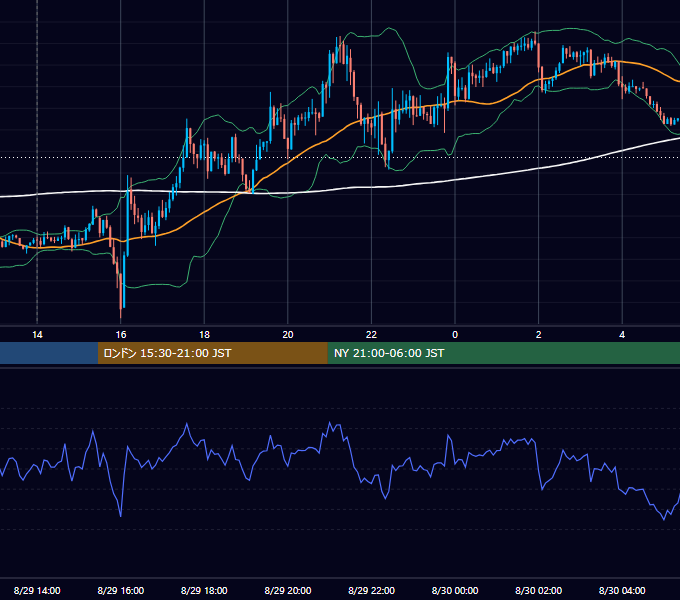680x600 pixels.
Task: Click the blue session bar before London
Action: pyautogui.click(x=49, y=353)
